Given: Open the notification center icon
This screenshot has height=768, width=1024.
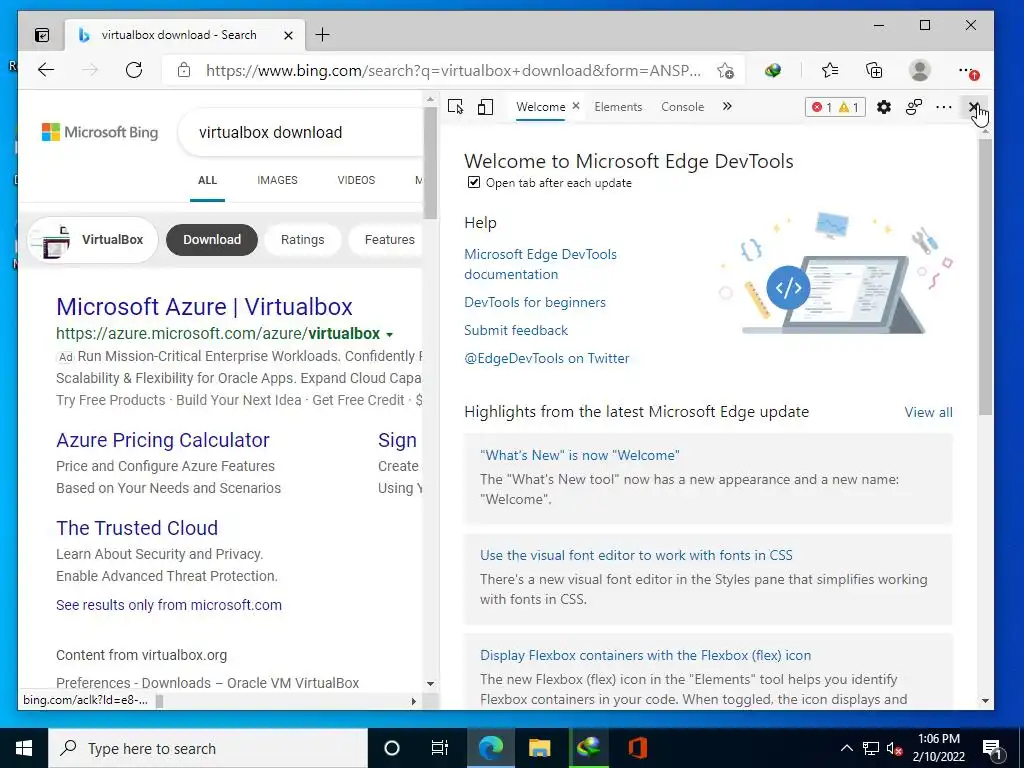Looking at the screenshot, I should [992, 748].
